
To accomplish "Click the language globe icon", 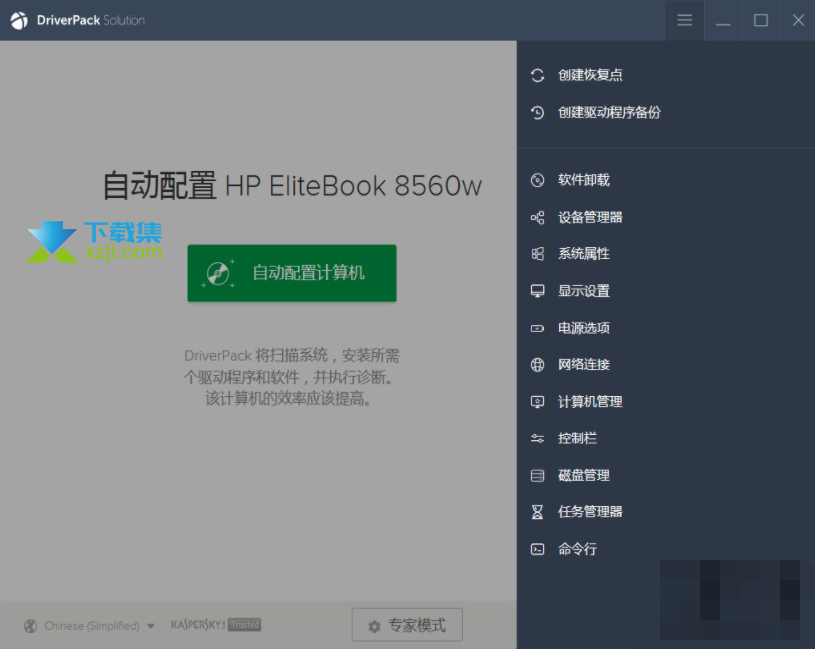I will [31, 626].
